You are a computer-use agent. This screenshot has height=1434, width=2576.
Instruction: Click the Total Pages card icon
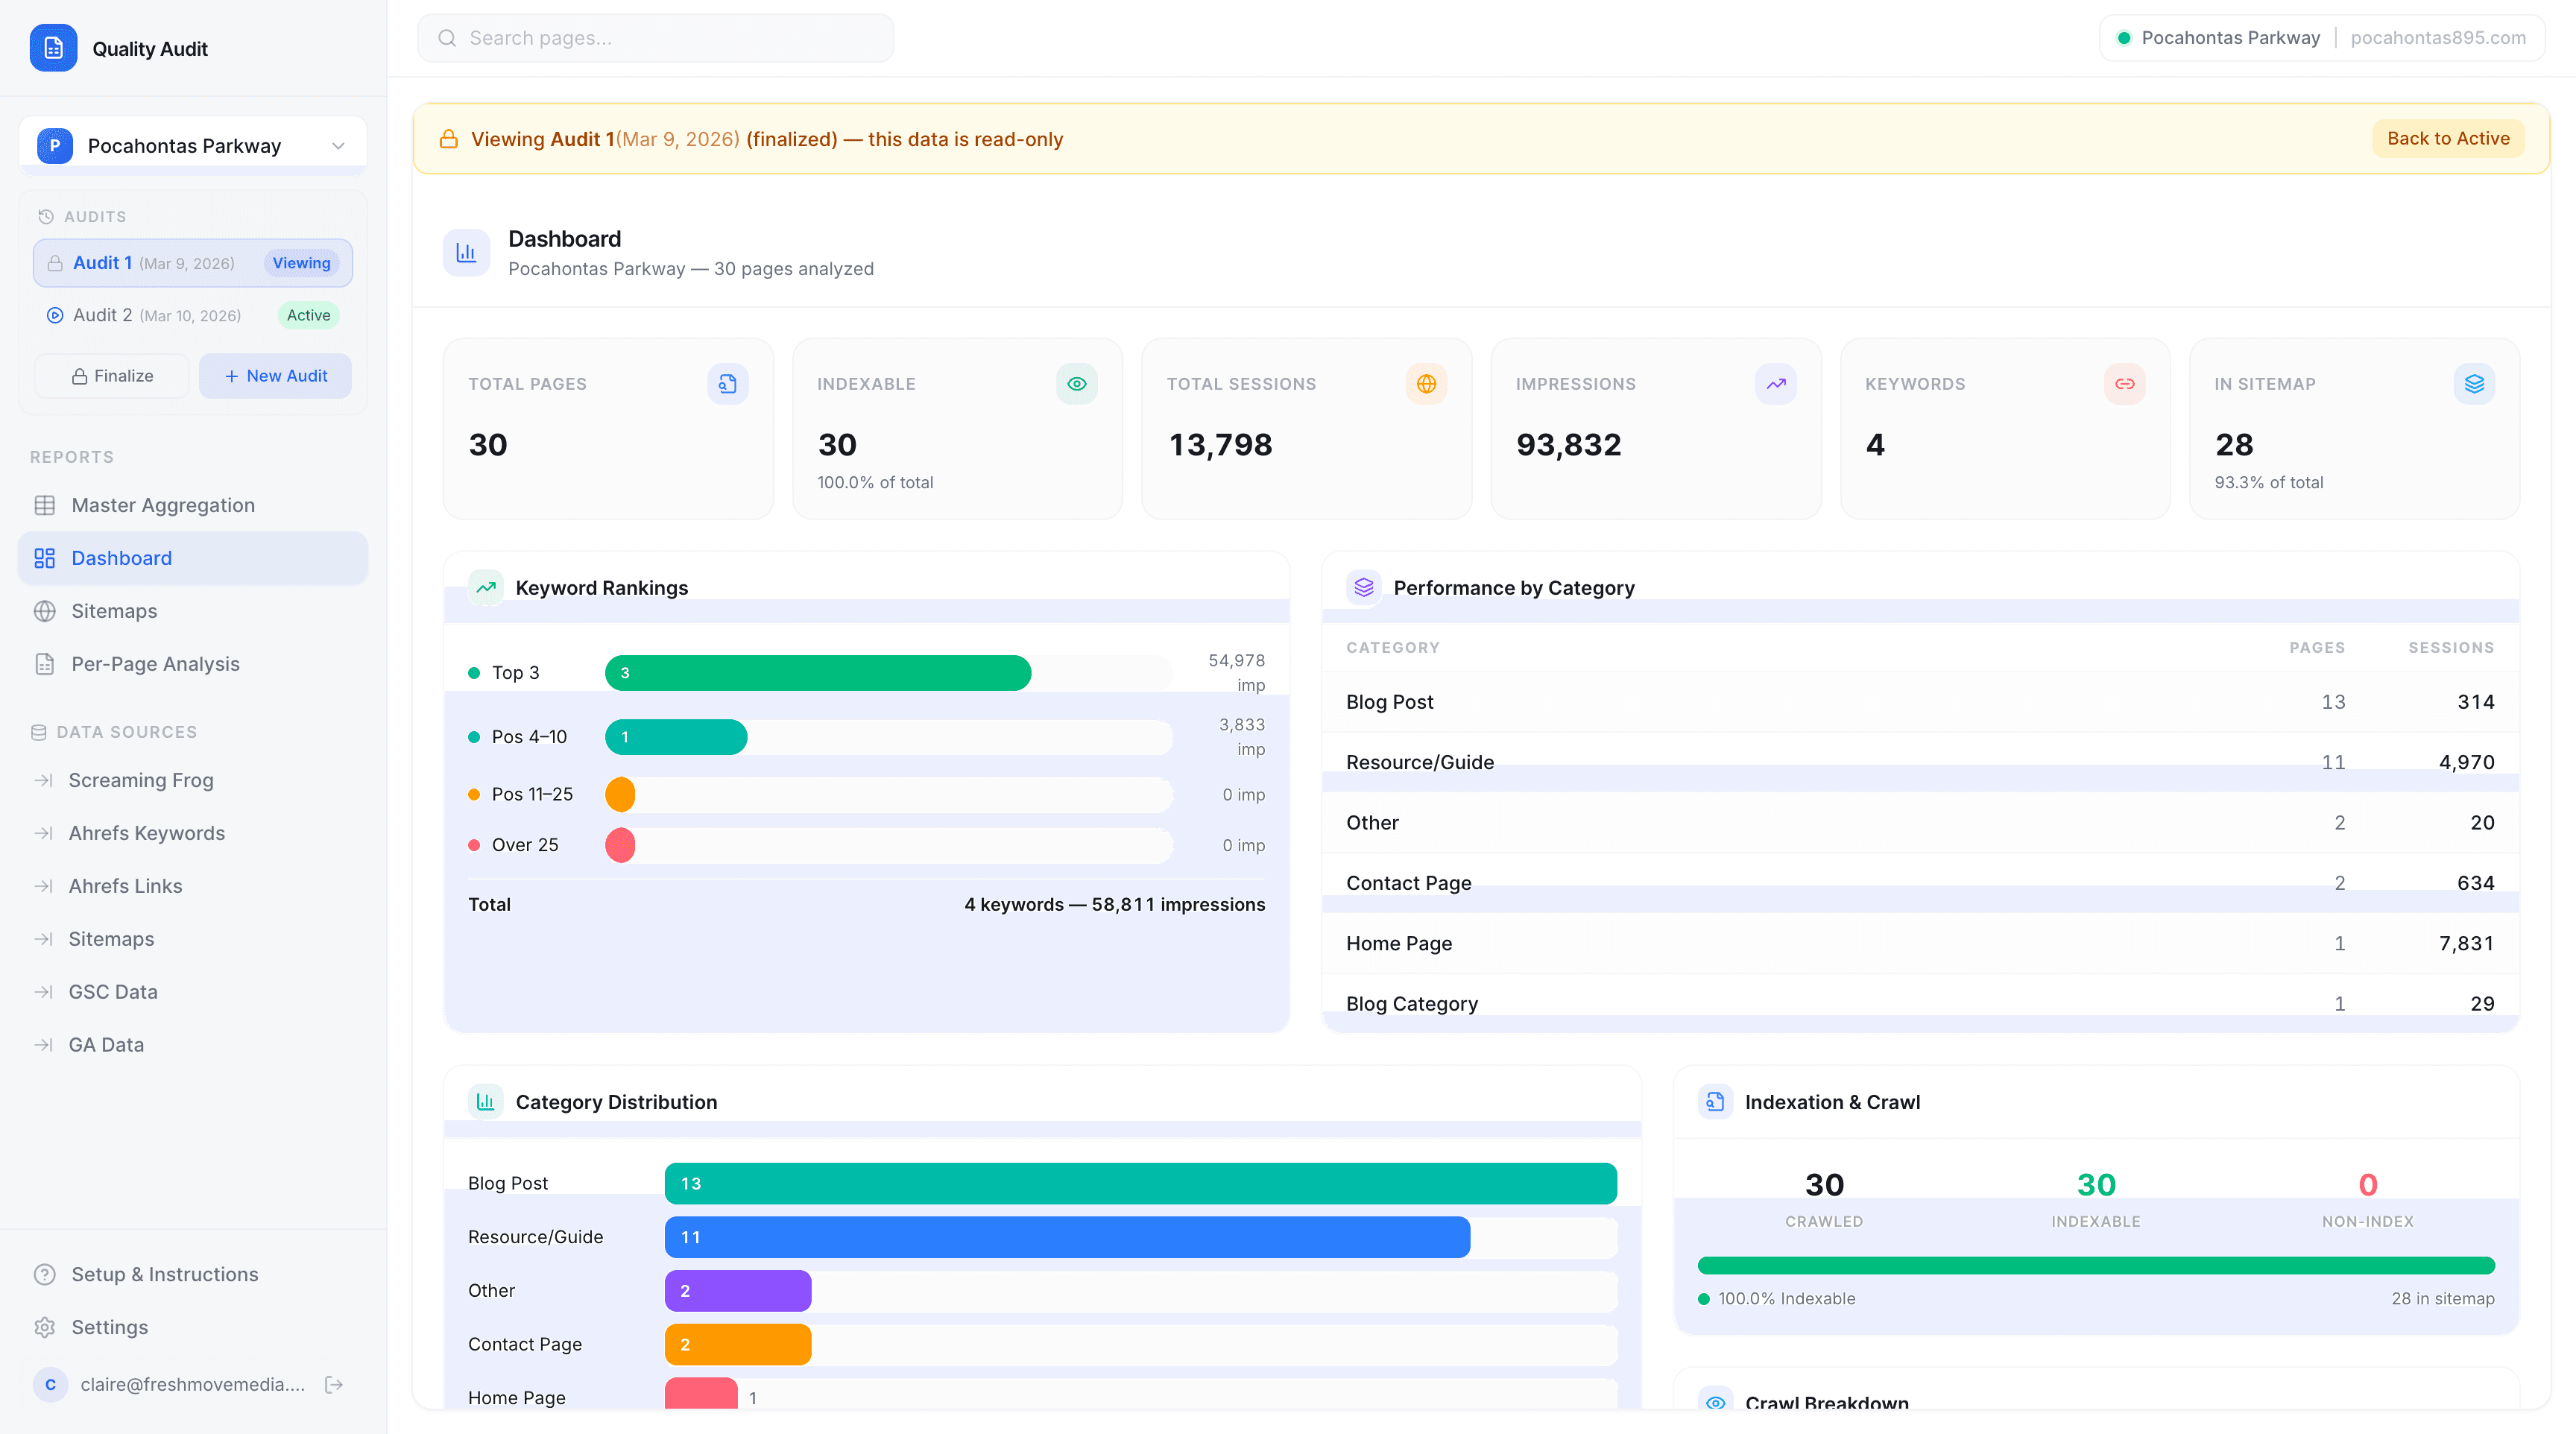point(727,384)
